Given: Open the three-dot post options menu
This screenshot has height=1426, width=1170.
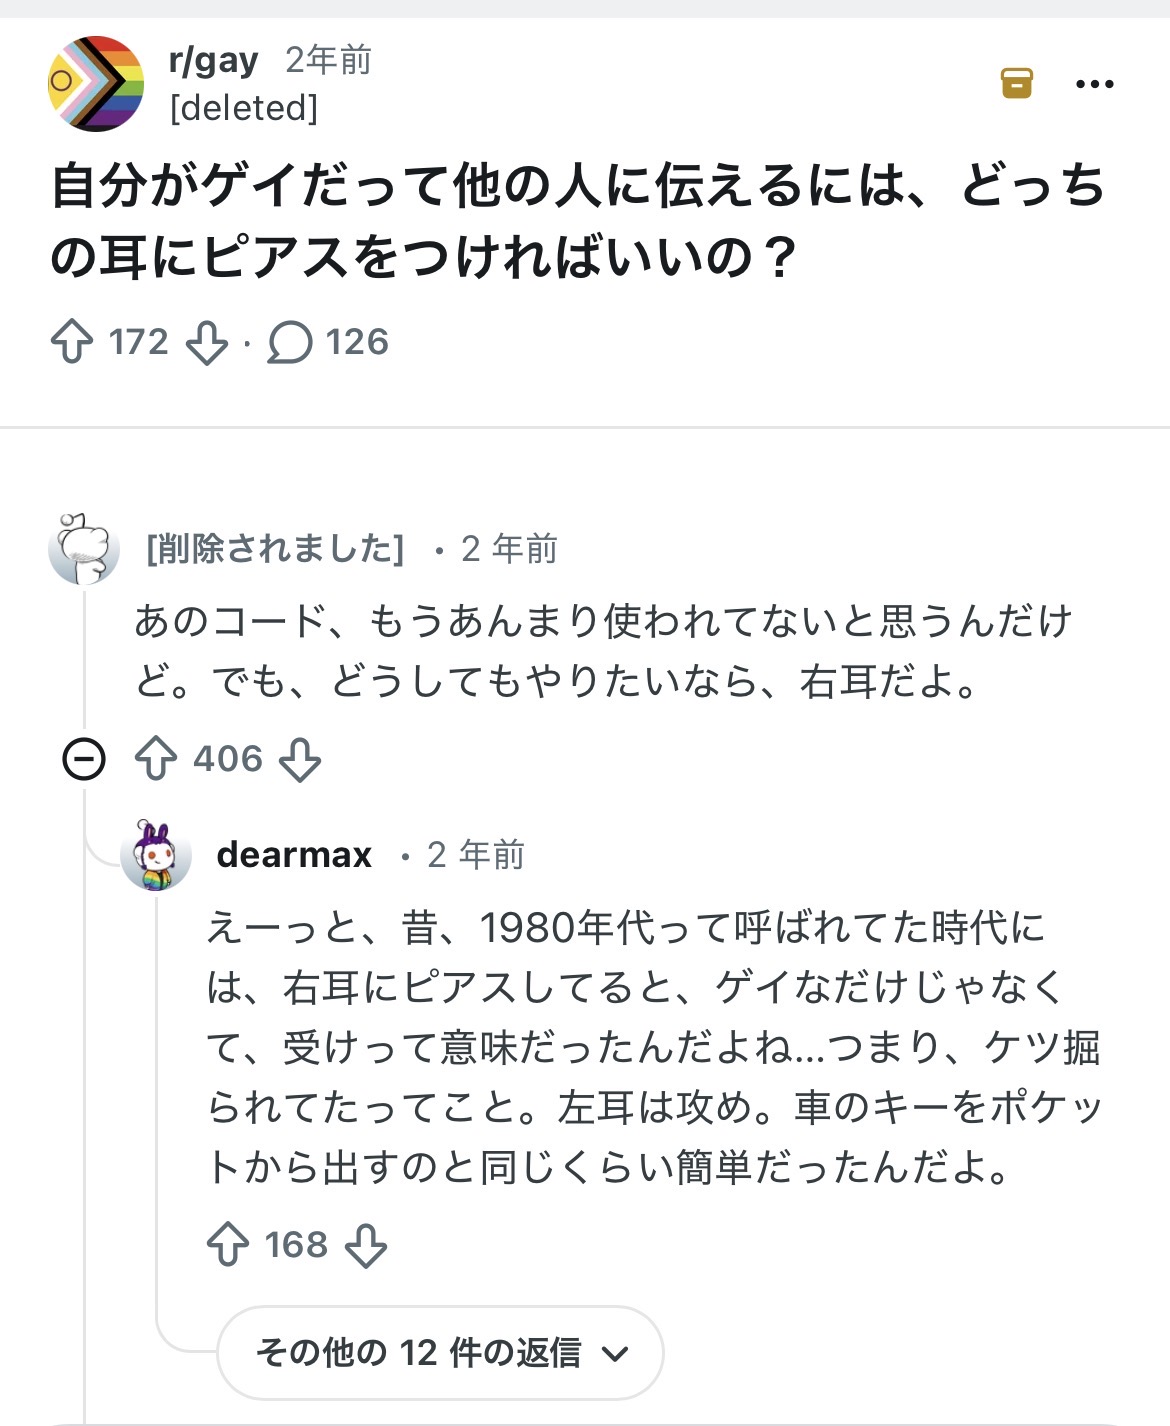Looking at the screenshot, I should coord(1095,84).
